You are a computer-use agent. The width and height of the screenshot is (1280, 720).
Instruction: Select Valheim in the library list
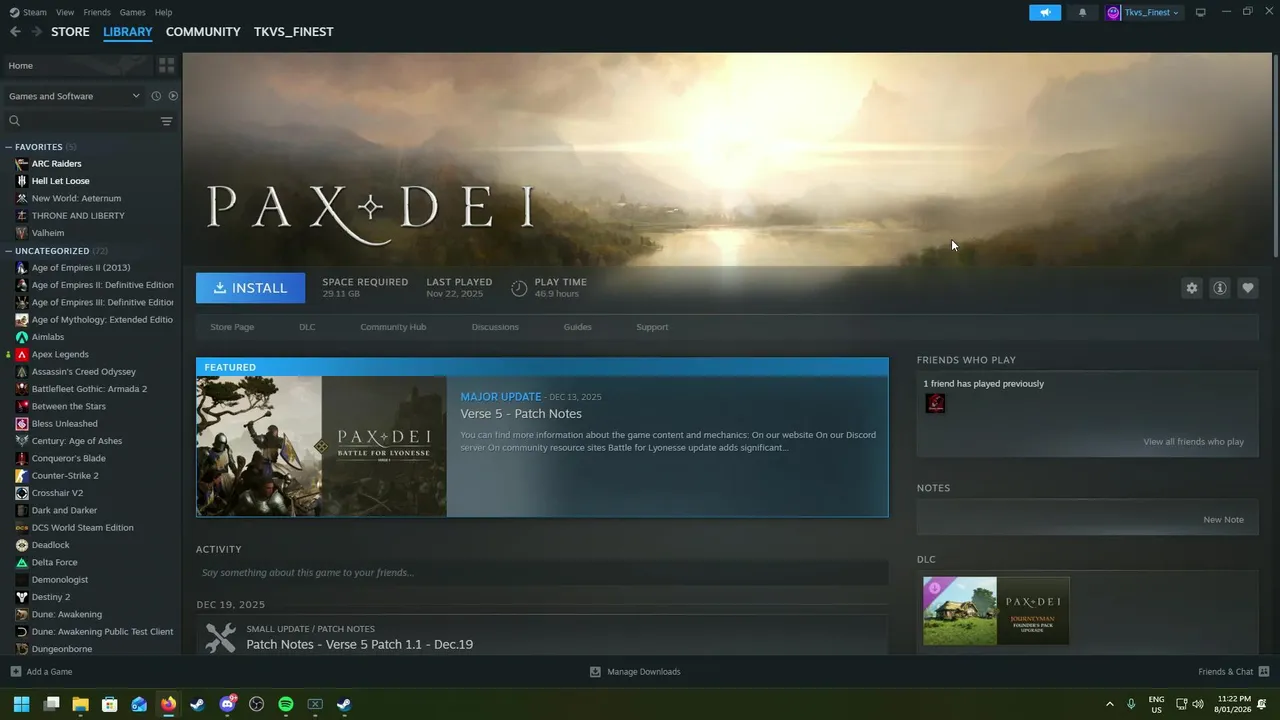point(48,233)
